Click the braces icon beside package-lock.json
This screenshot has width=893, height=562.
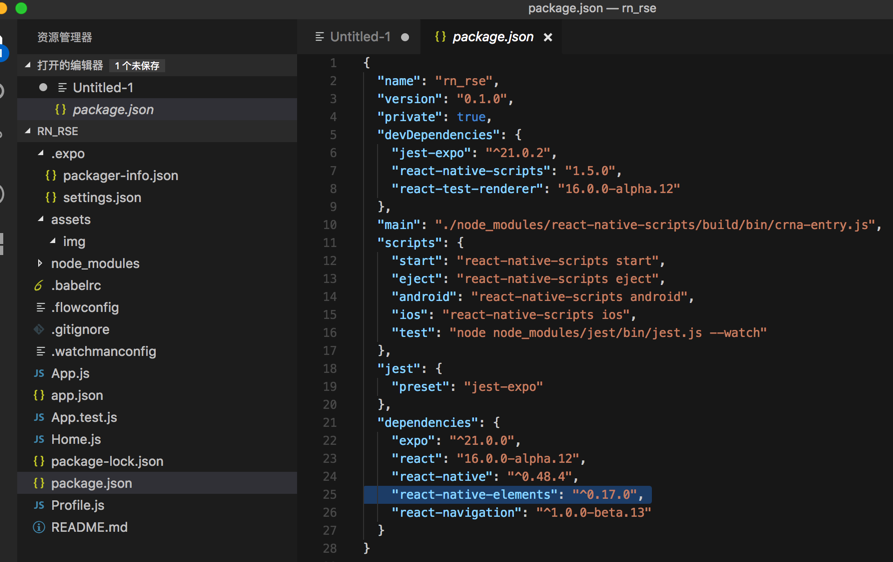click(x=39, y=461)
